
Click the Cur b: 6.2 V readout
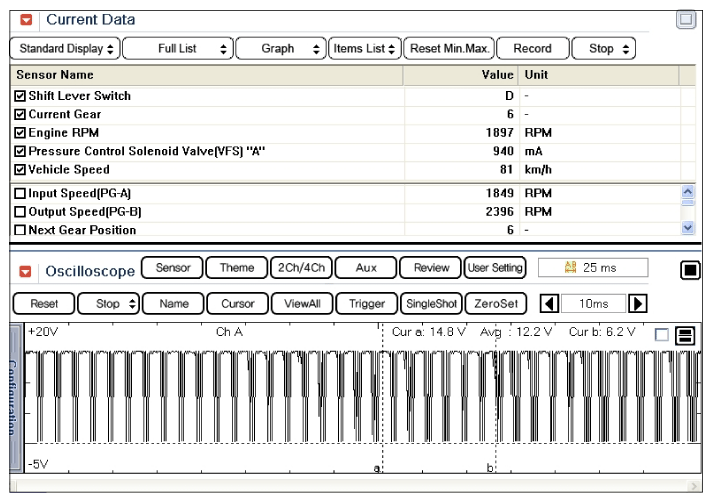pos(602,332)
